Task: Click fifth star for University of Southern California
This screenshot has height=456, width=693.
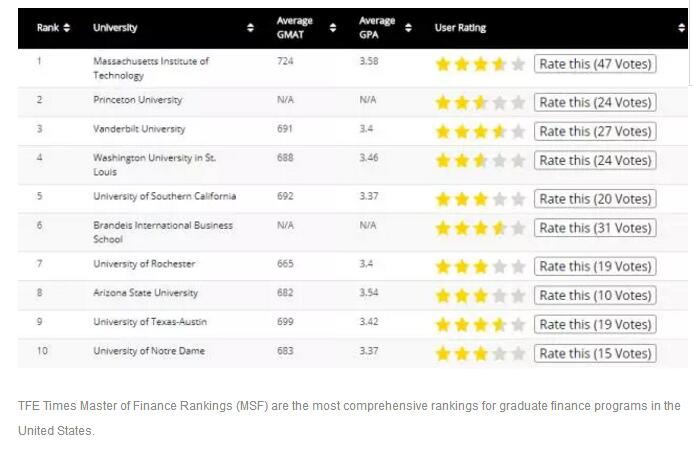Action: click(x=517, y=199)
